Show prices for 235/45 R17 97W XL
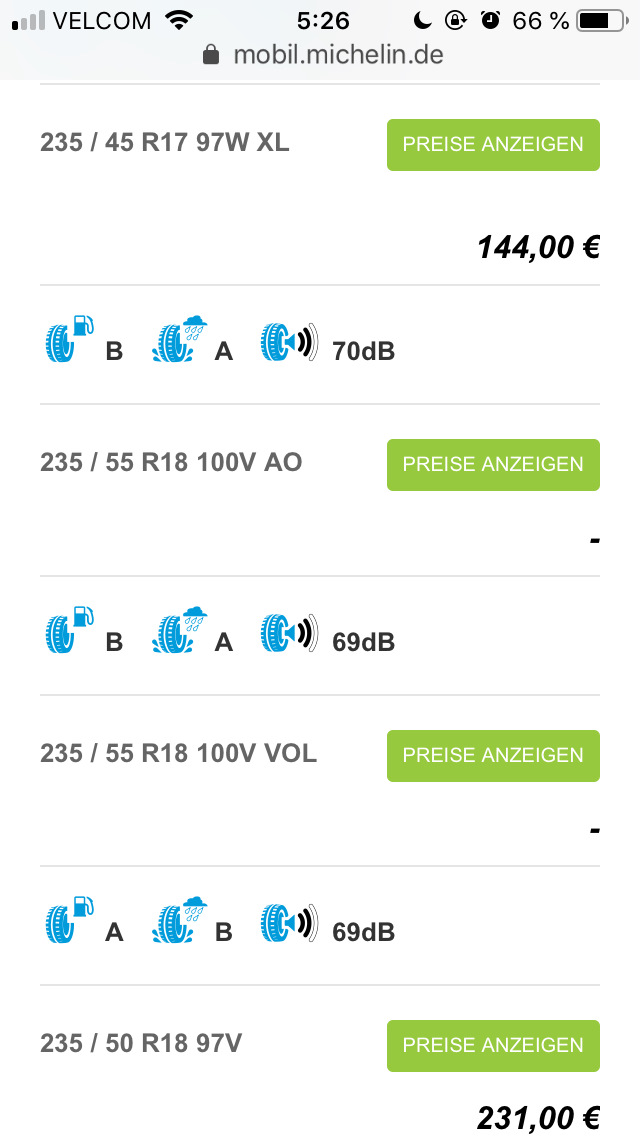Screen dimensions: 640x1136 [493, 145]
